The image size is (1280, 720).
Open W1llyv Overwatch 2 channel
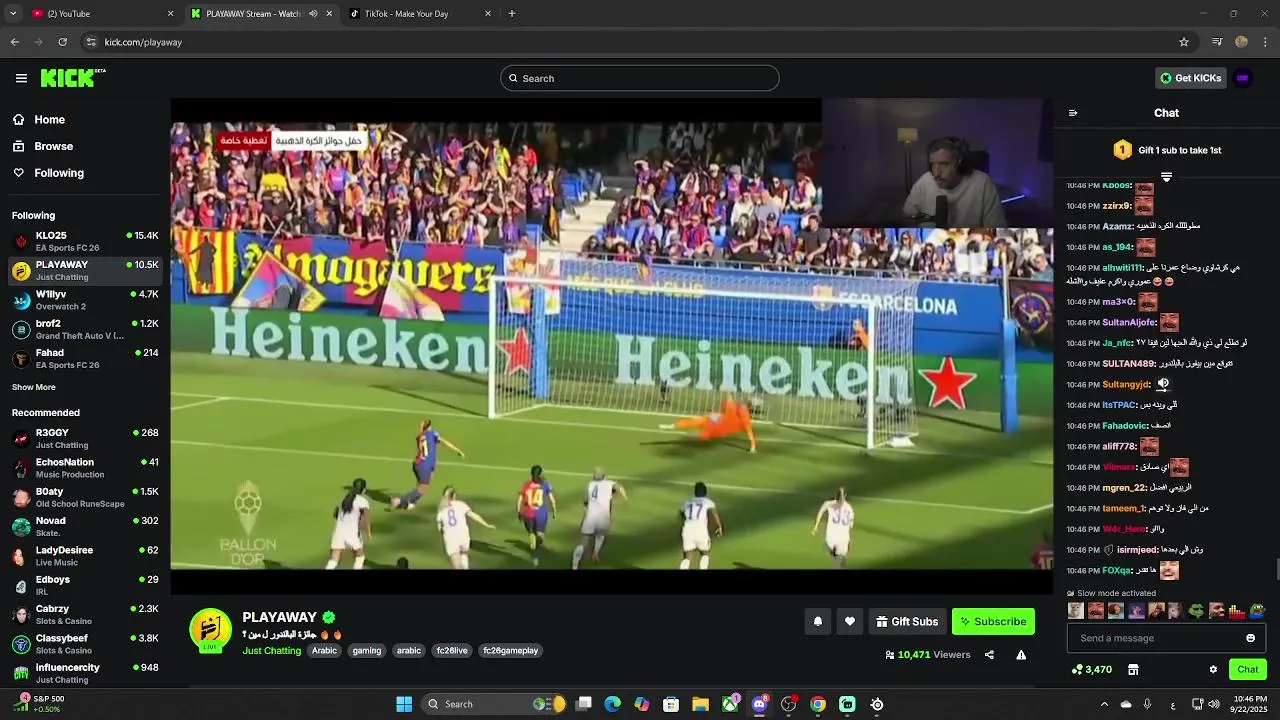[85, 300]
